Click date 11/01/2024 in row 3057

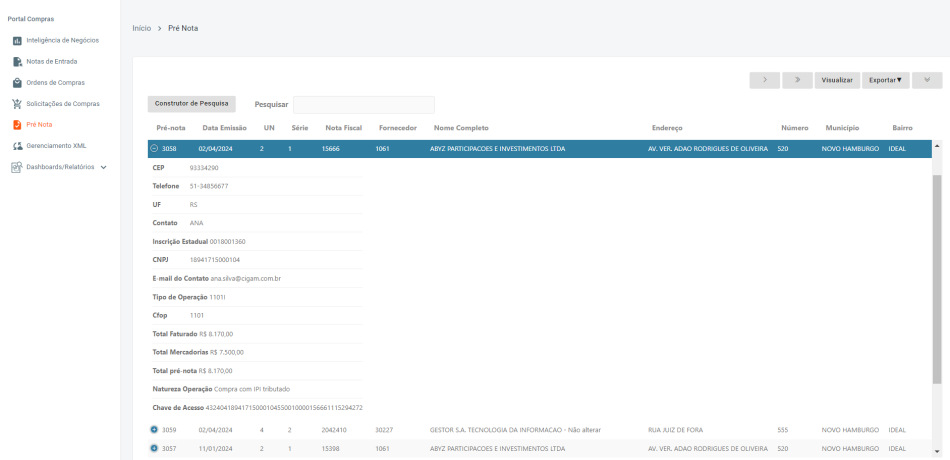click(215, 448)
